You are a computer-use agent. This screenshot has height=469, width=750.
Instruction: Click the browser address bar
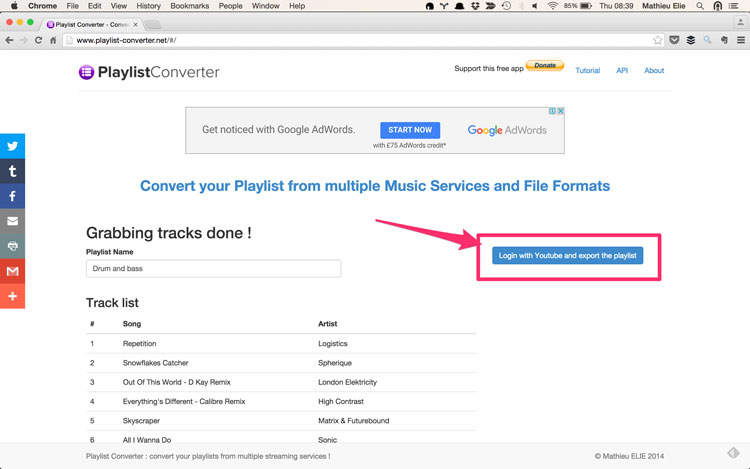(x=364, y=40)
